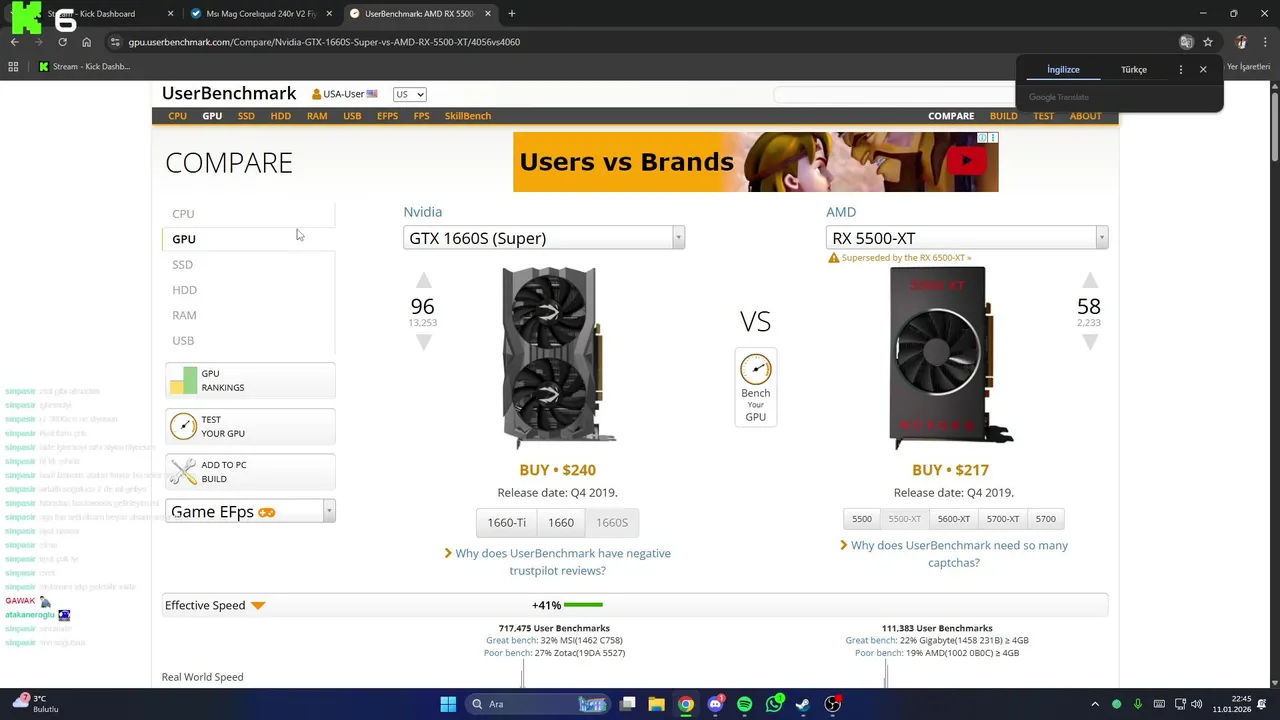Screen dimensions: 1280x720
Task: Open translate popup options menu
Action: (x=1181, y=69)
